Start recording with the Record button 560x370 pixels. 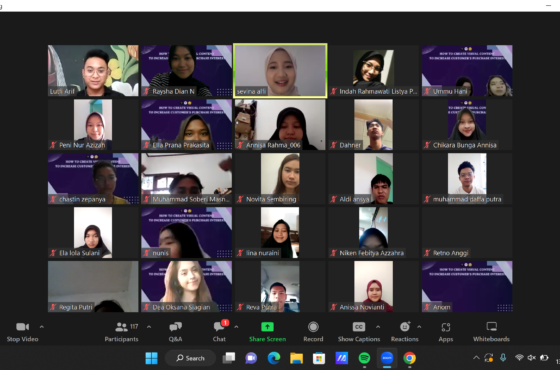[x=313, y=332]
